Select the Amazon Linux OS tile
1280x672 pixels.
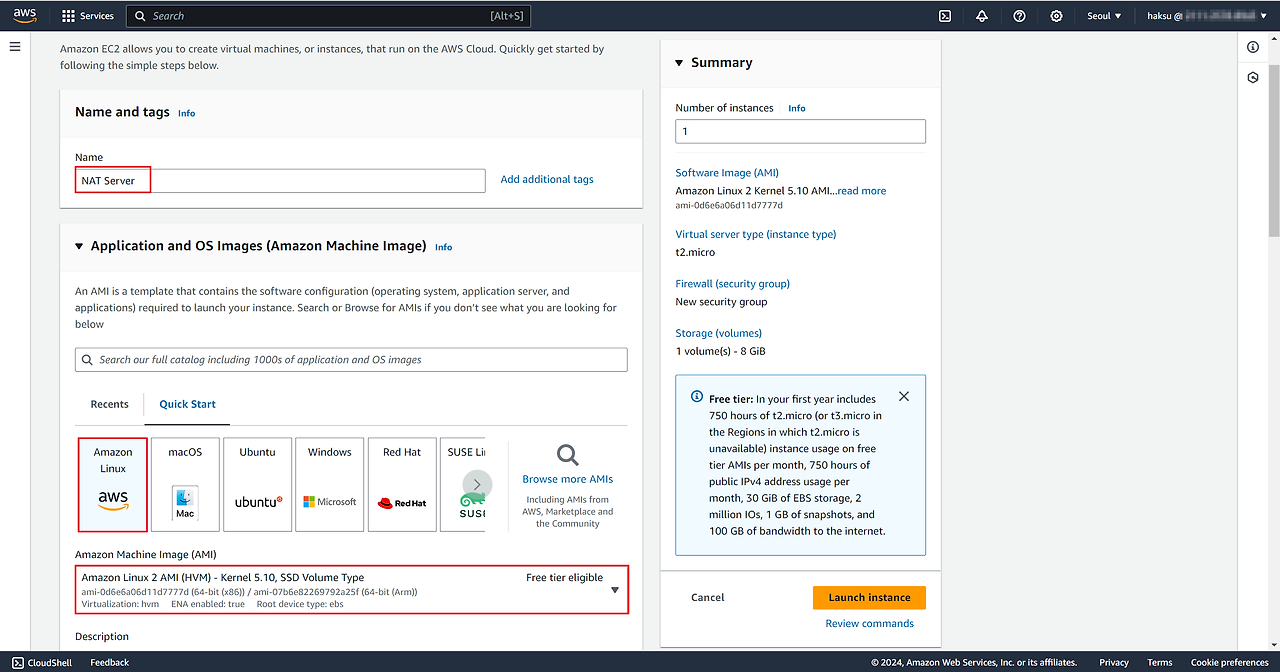113,484
